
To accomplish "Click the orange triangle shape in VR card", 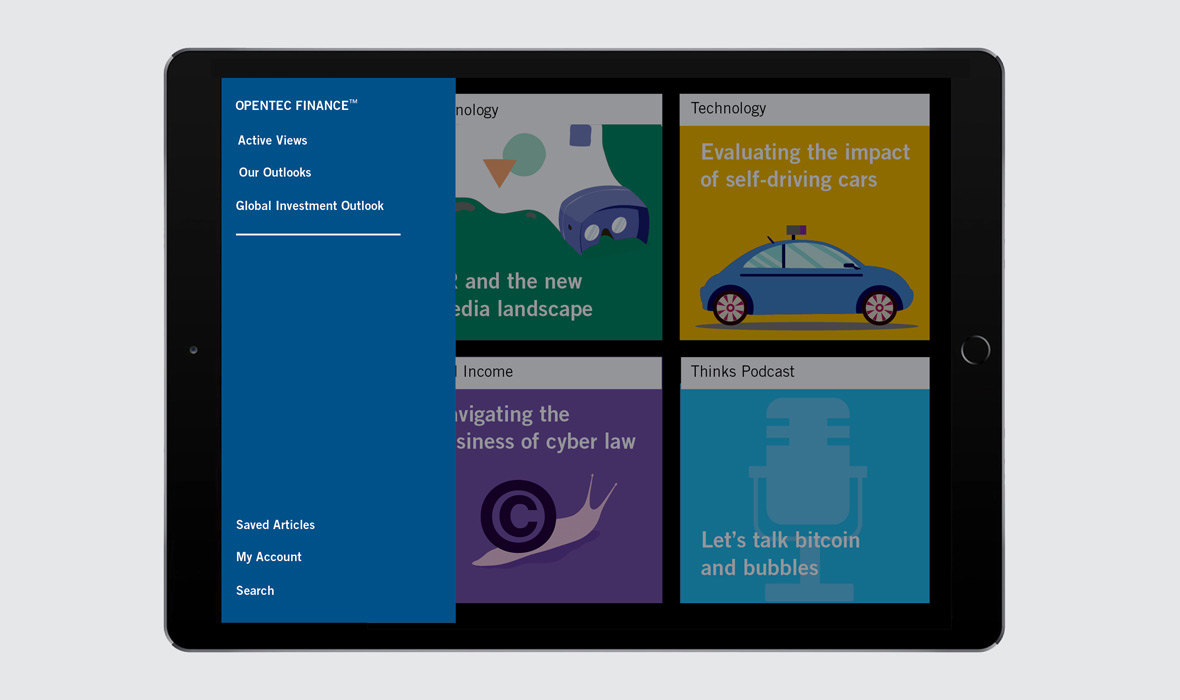I will point(498,172).
